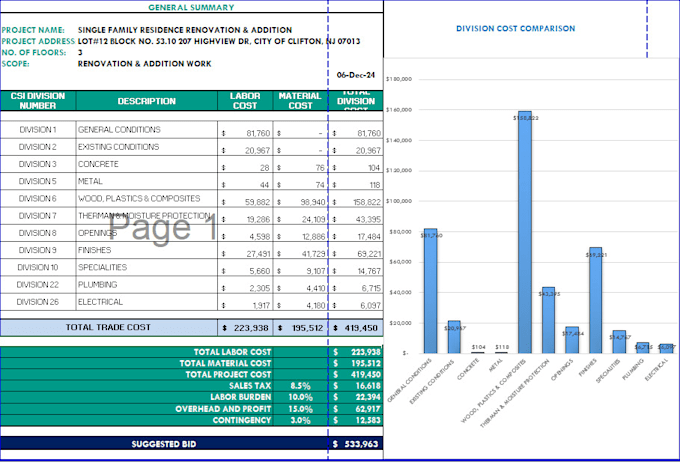Select WOOD, PLASTICS & COMPOSITES description cell
Viewport: 680px width, 462px height.
pos(147,199)
